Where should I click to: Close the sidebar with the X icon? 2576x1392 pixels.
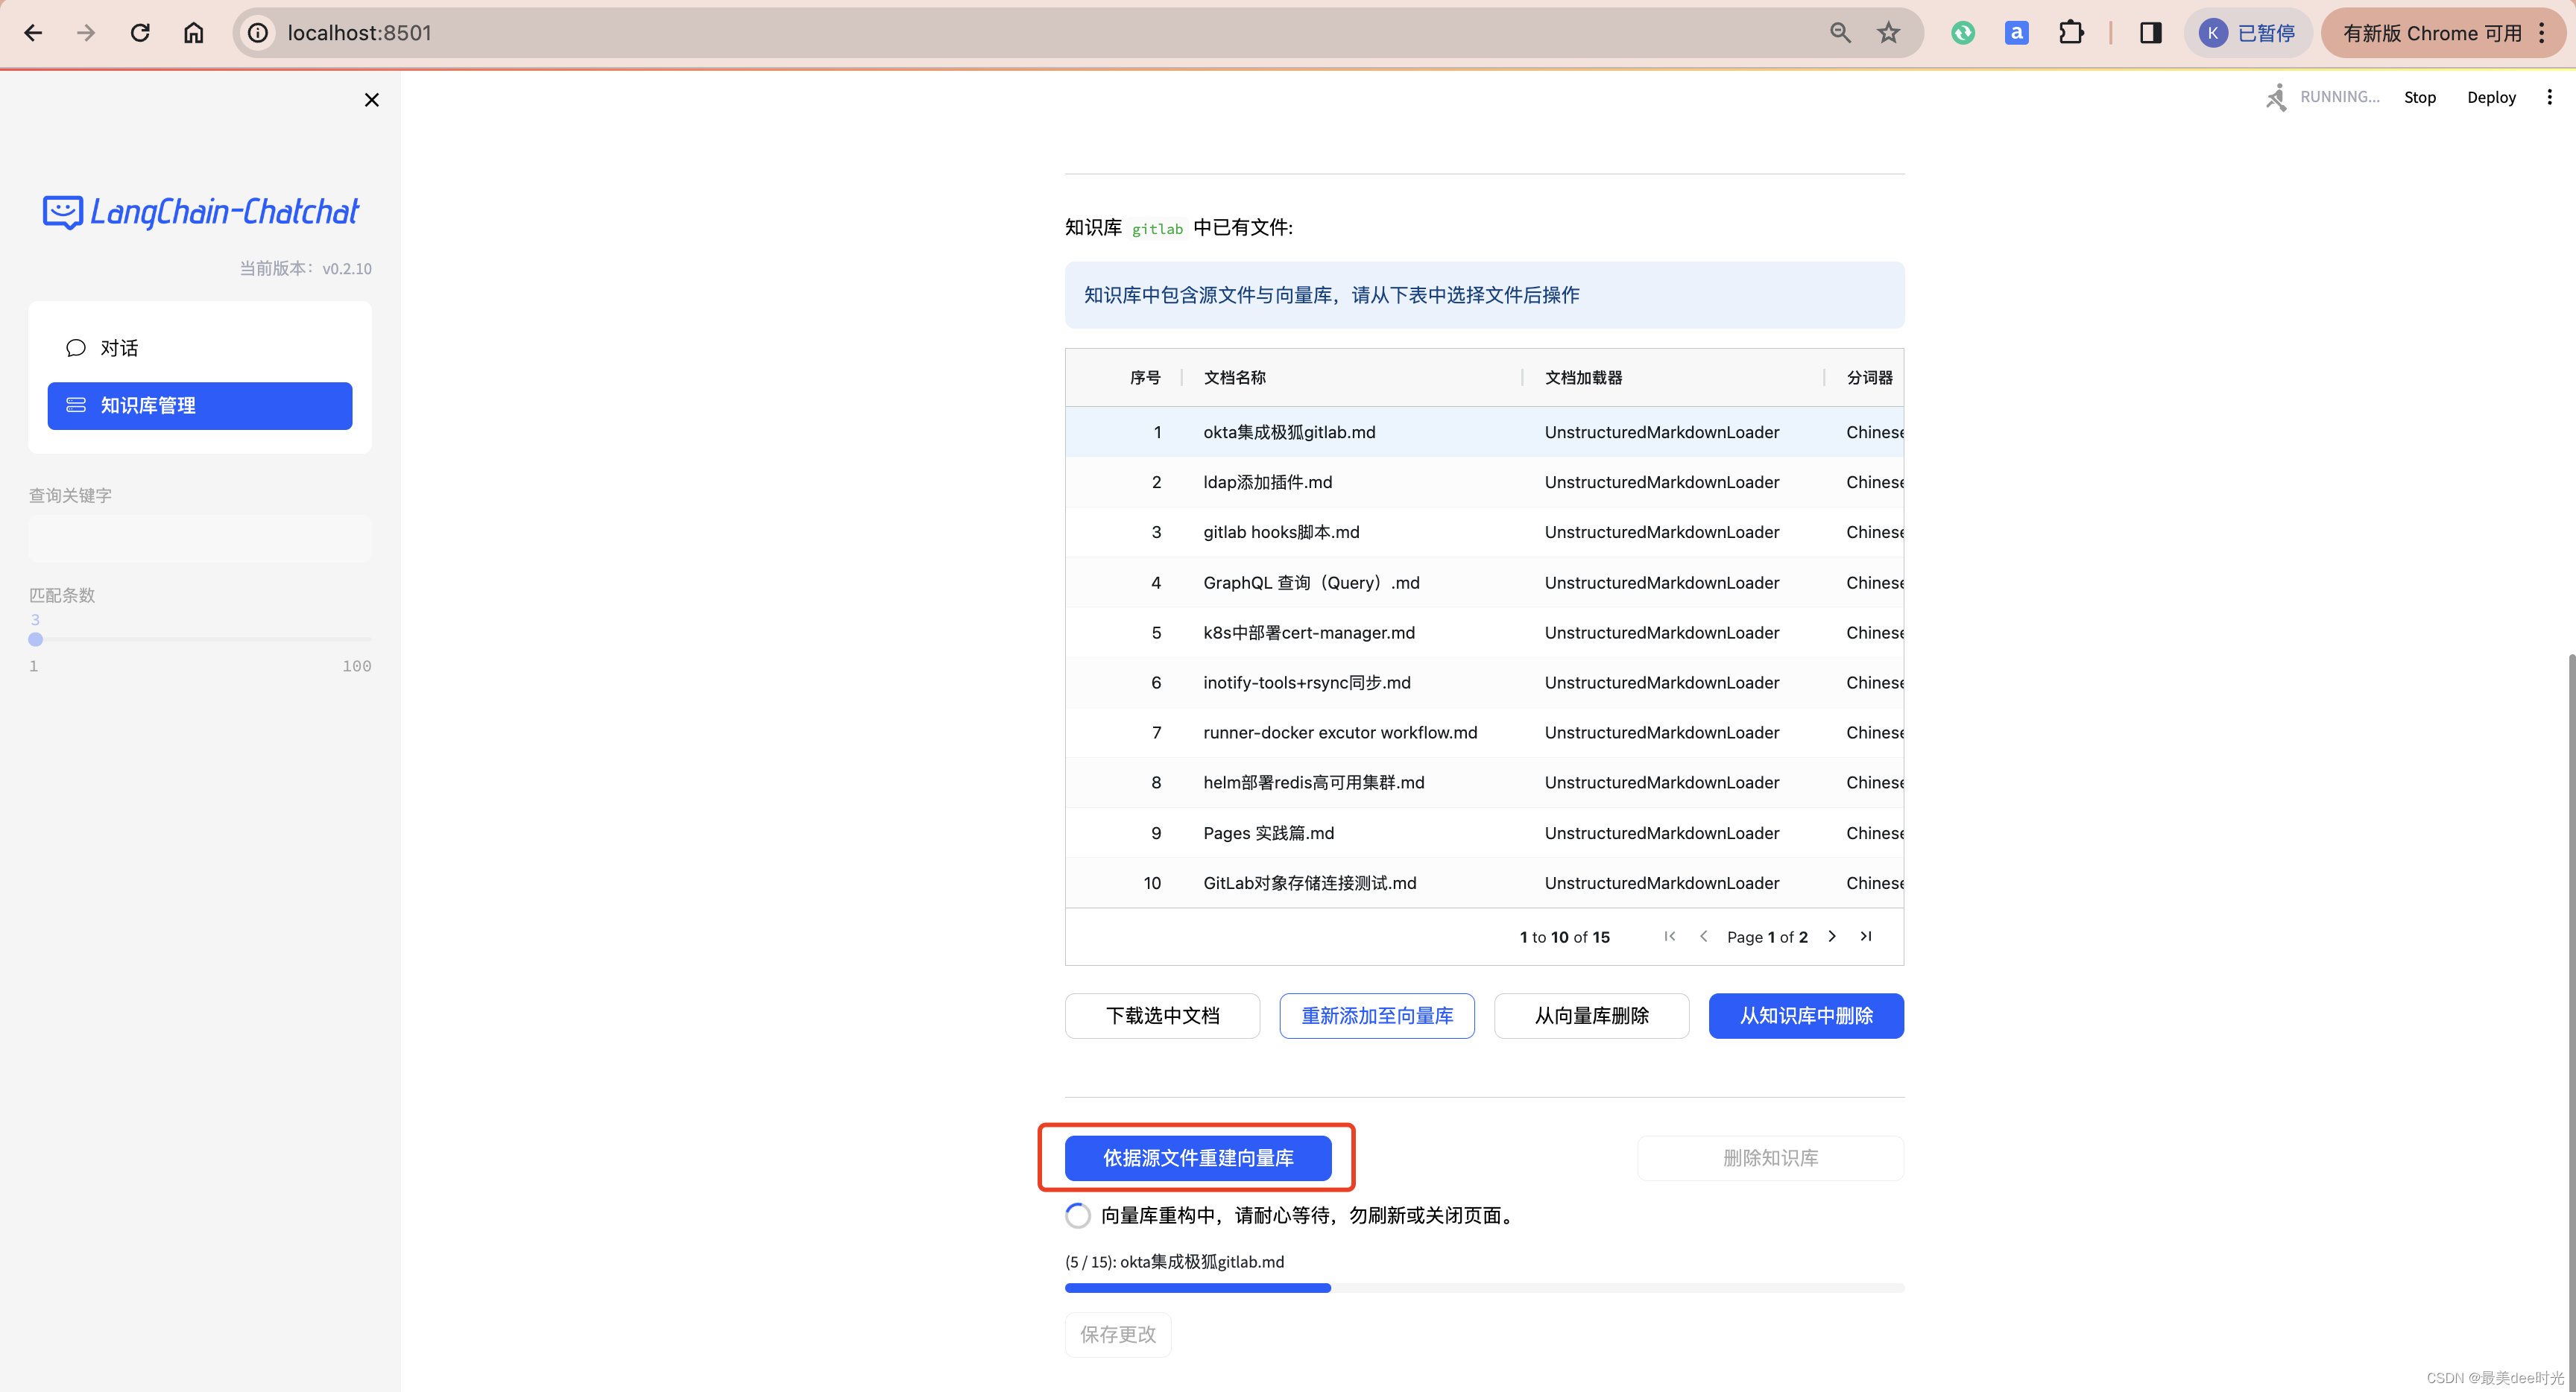372,100
